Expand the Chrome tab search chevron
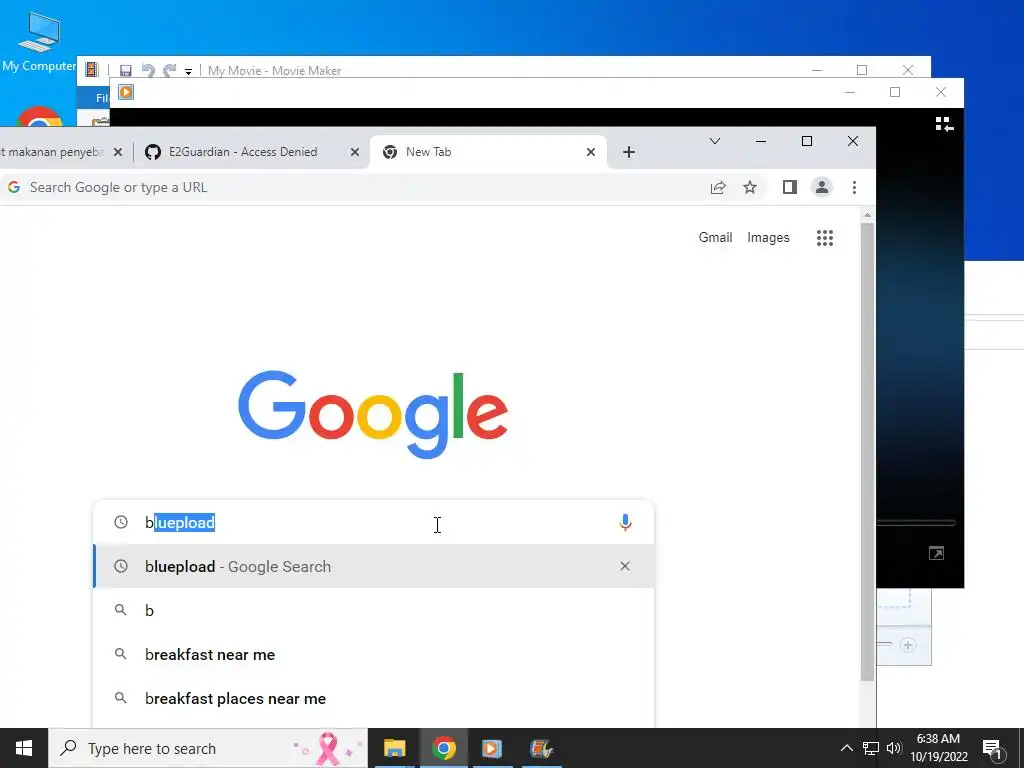The width and height of the screenshot is (1024, 768). click(715, 141)
